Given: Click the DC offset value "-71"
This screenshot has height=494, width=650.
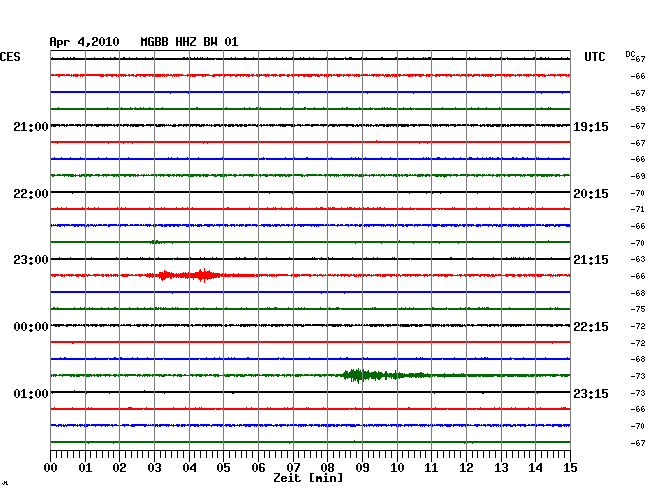Looking at the screenshot, I should [x=638, y=209].
